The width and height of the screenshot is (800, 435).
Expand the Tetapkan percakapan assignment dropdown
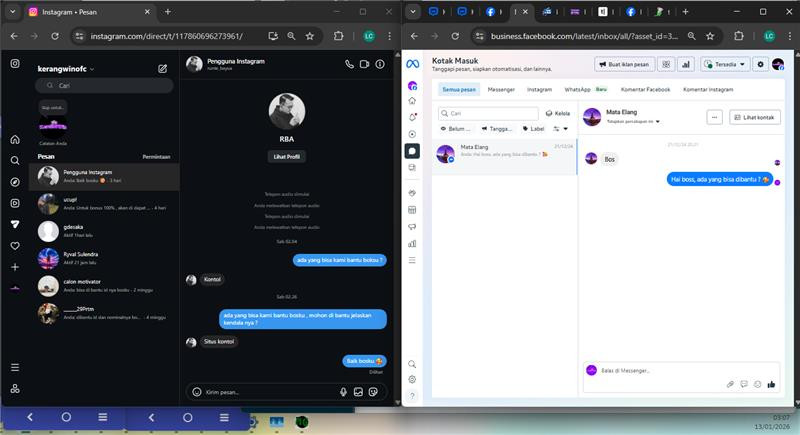tap(633, 121)
